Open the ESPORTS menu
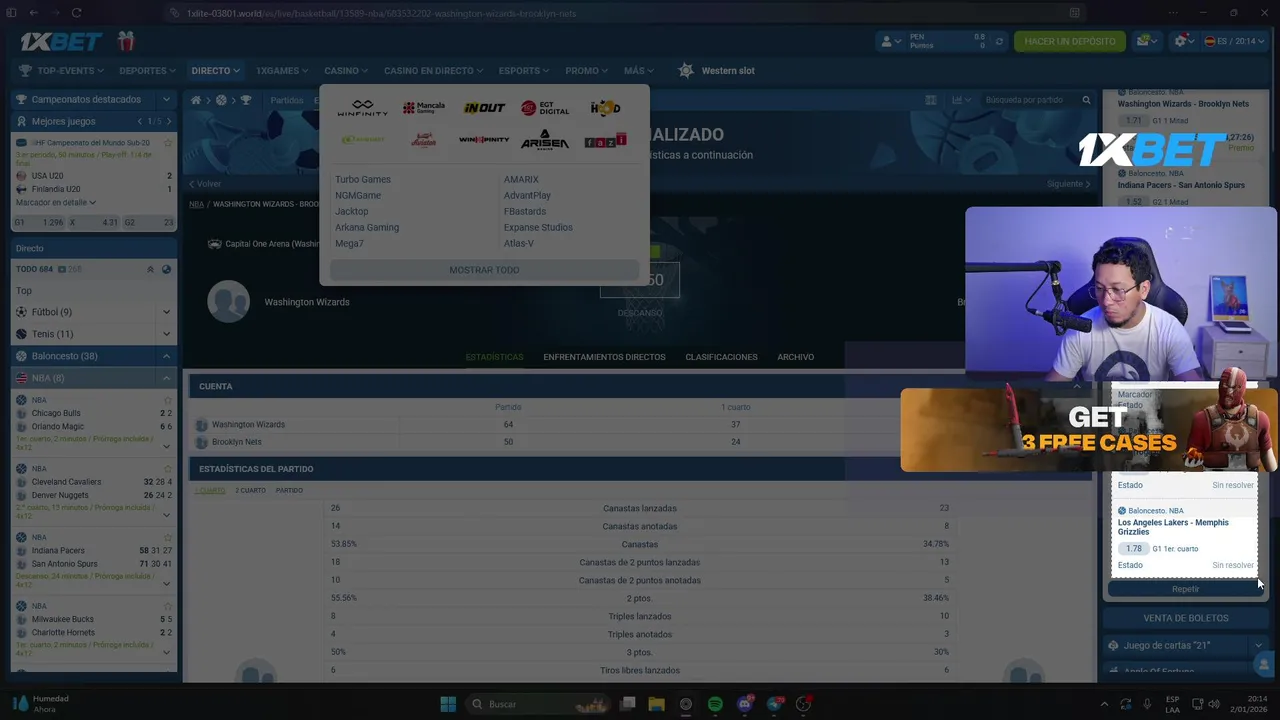 pos(524,71)
